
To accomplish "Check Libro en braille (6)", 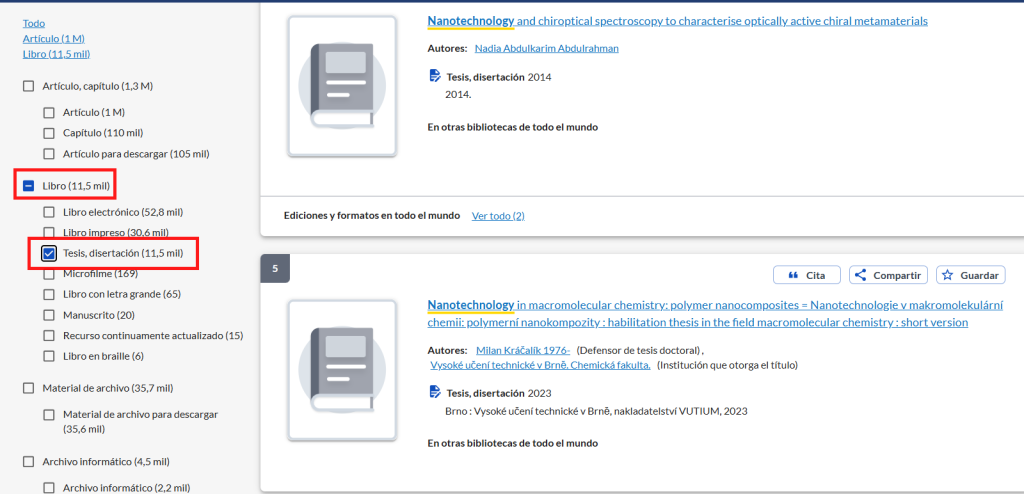I will click(x=49, y=356).
